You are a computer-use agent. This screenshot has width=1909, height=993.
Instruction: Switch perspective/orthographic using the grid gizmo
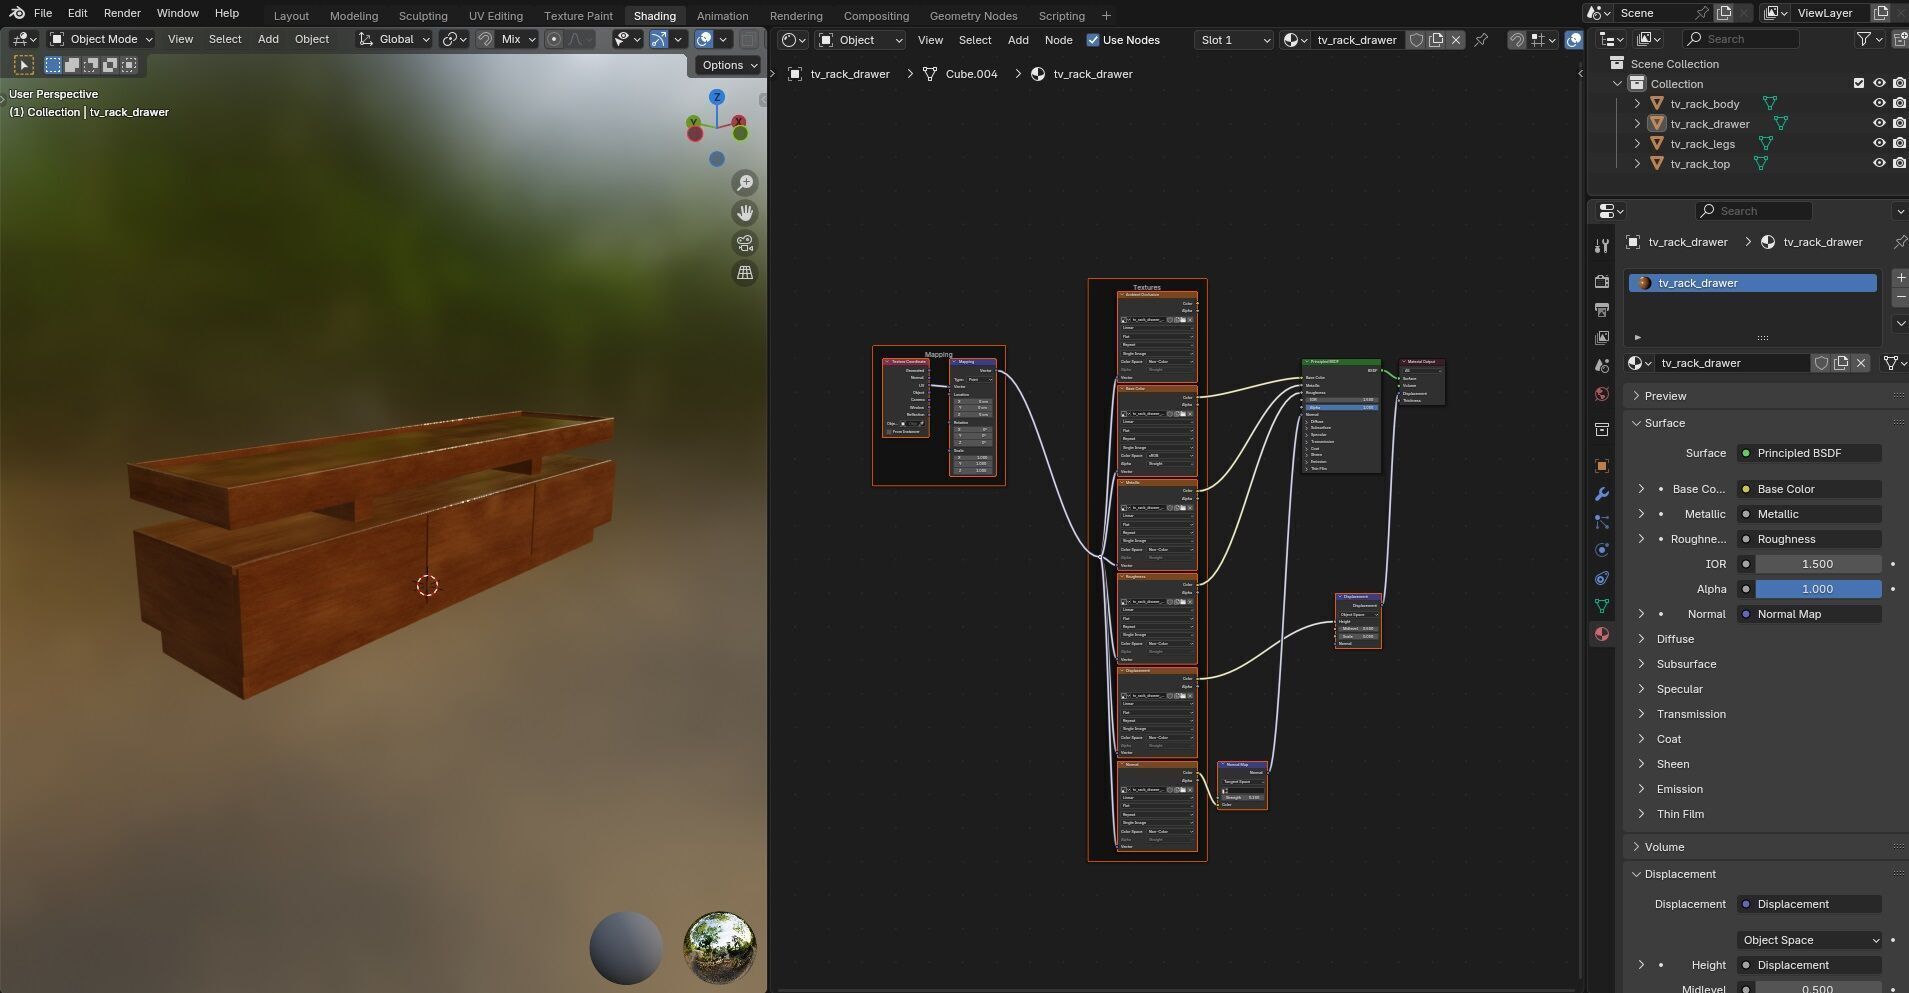[745, 273]
